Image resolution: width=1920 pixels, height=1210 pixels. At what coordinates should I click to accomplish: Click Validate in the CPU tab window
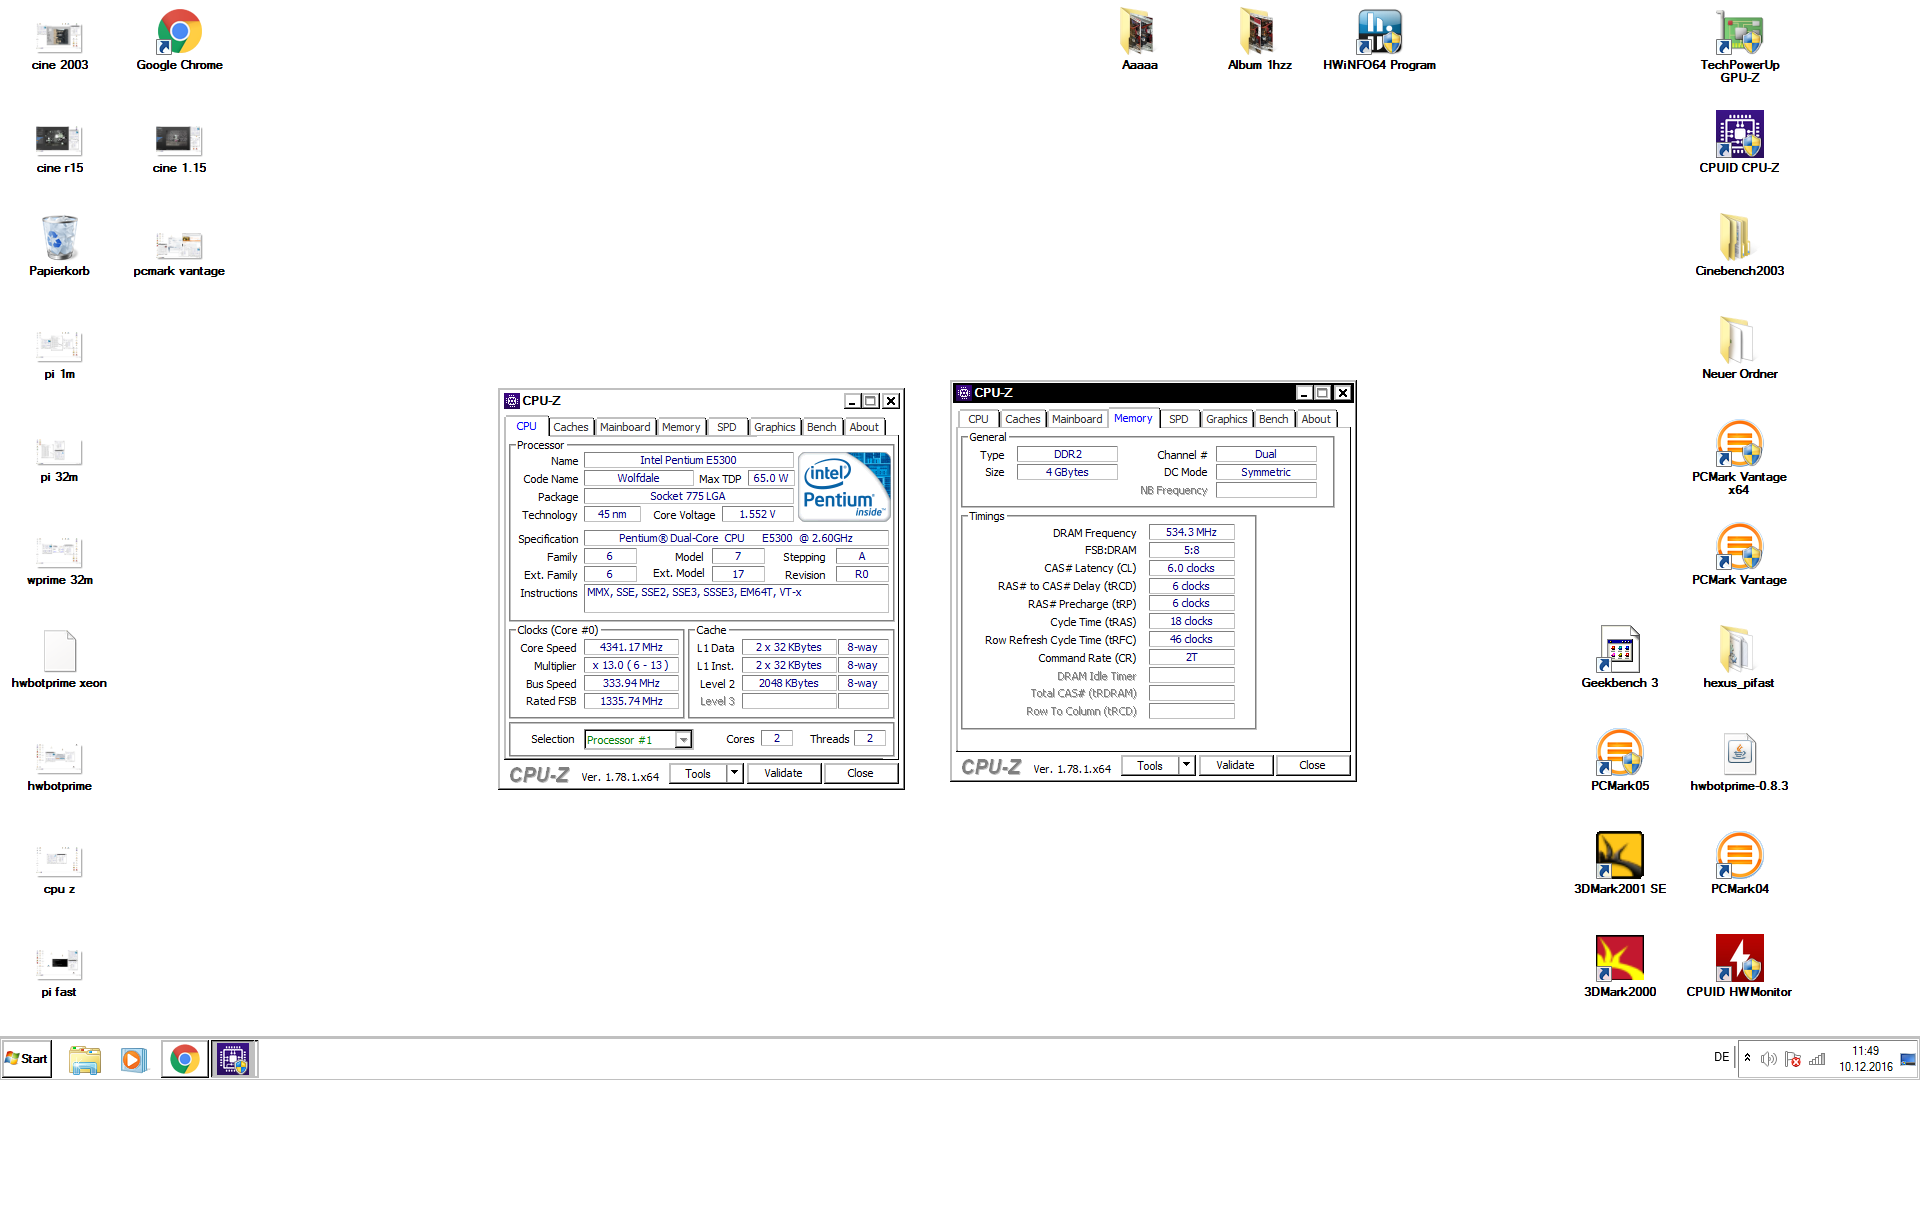point(783,773)
